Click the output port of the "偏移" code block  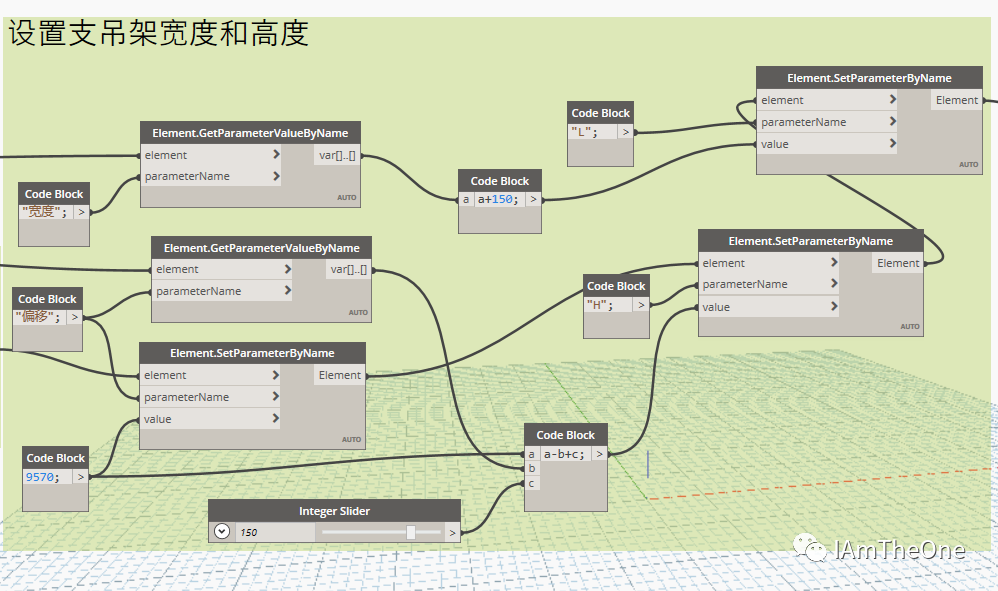[75, 317]
